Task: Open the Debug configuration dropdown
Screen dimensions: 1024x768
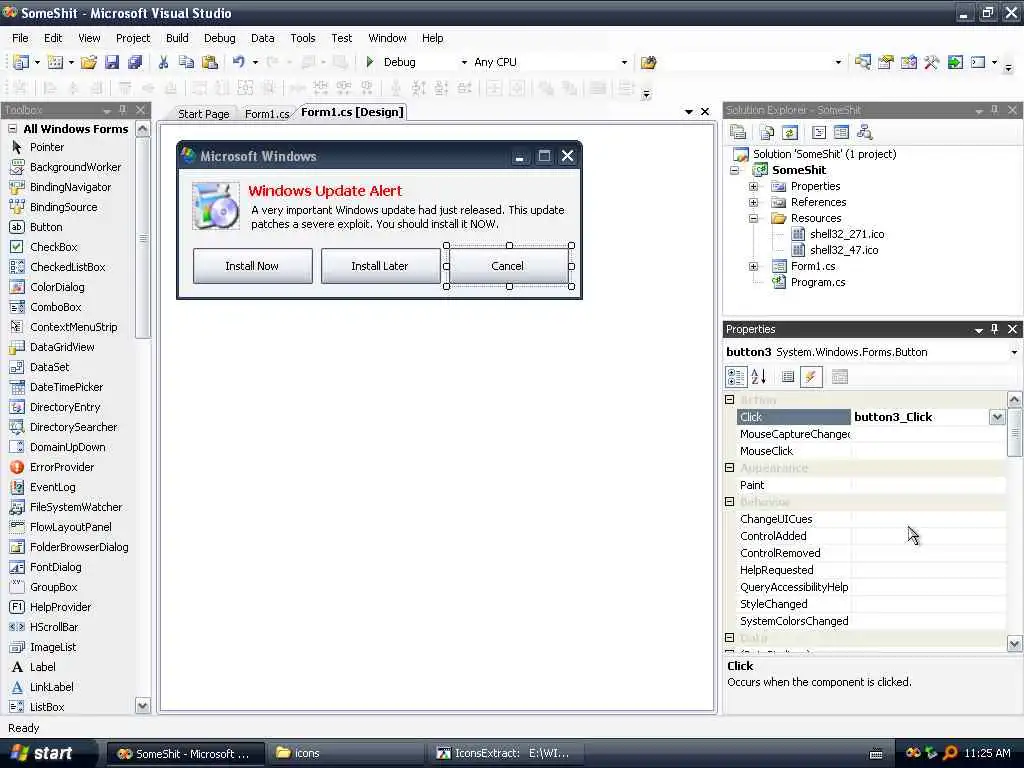Action: 464,63
